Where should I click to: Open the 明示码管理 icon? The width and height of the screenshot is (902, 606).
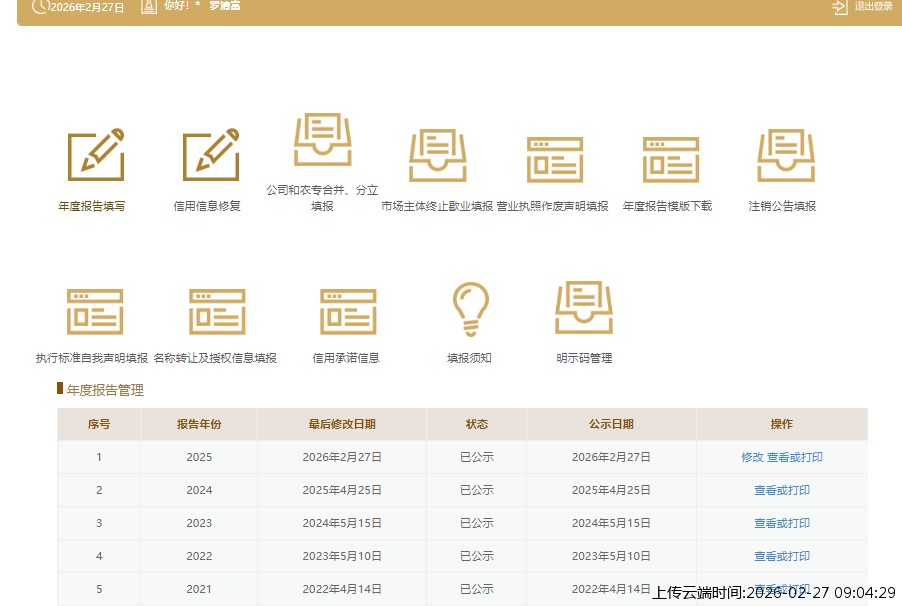point(584,309)
